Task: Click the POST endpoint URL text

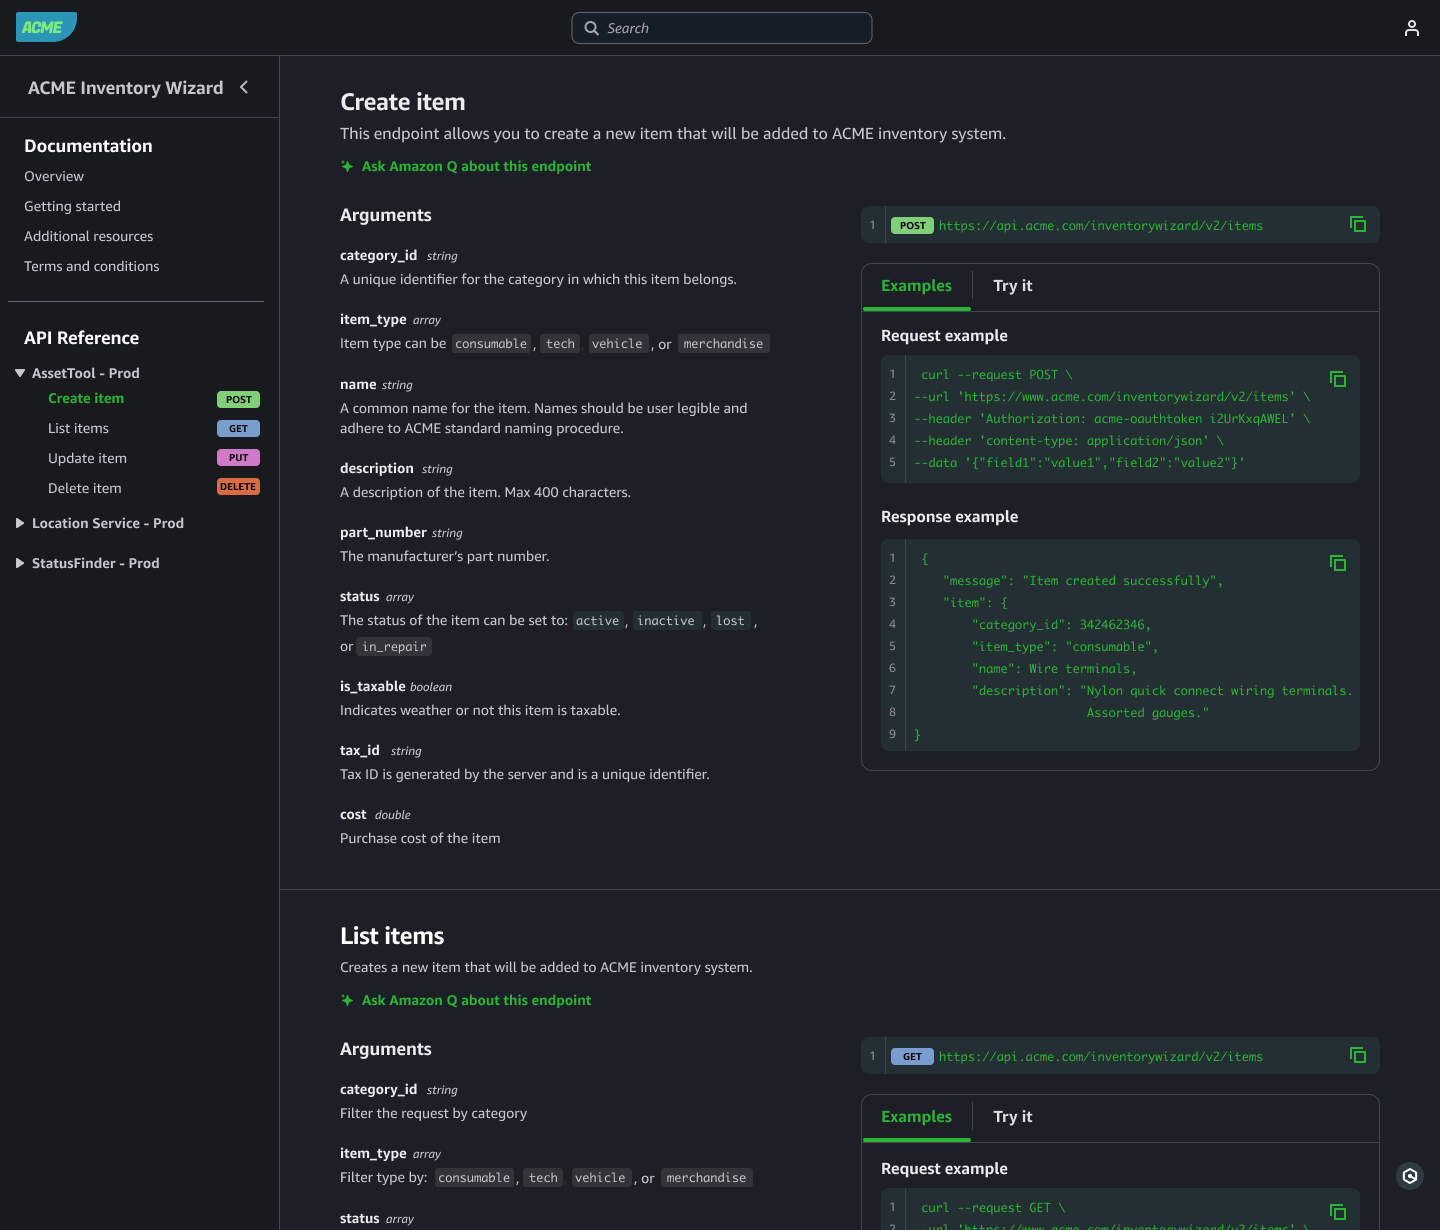Action: click(1100, 225)
